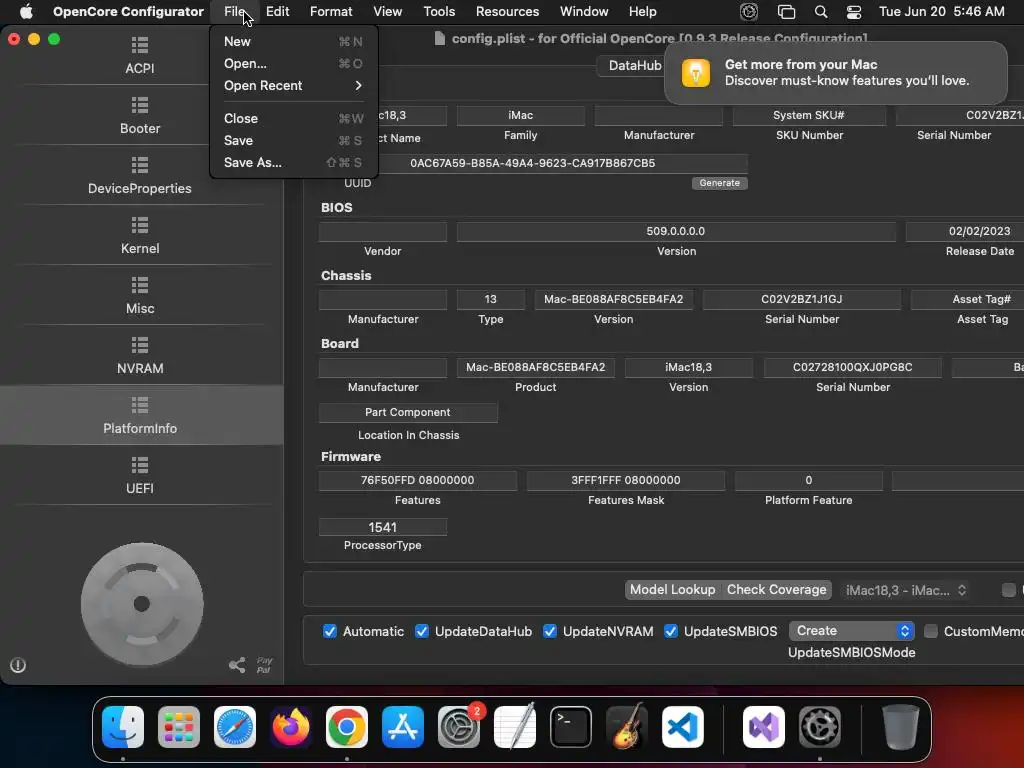Open the iMac18,3 model dropdown
Viewport: 1024px width, 768px height.
[x=905, y=590]
